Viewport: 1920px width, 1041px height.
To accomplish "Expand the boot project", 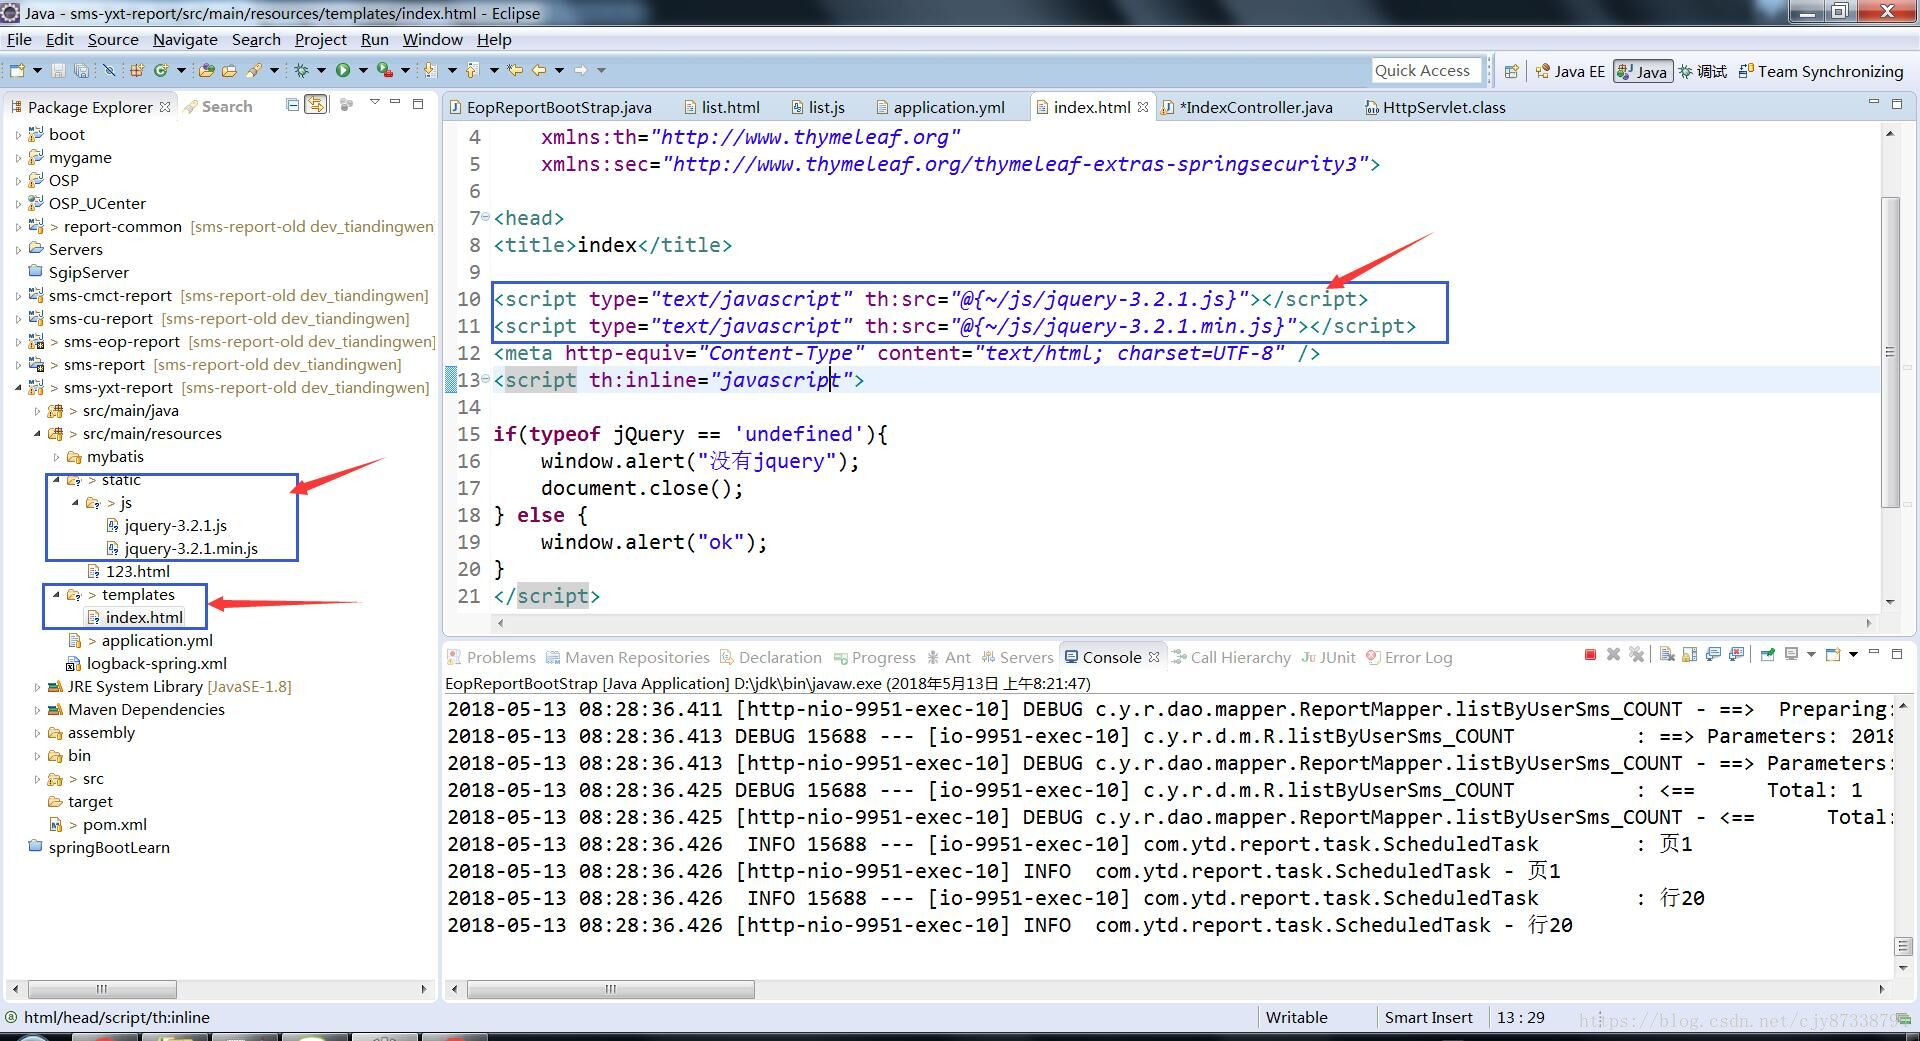I will 18,134.
